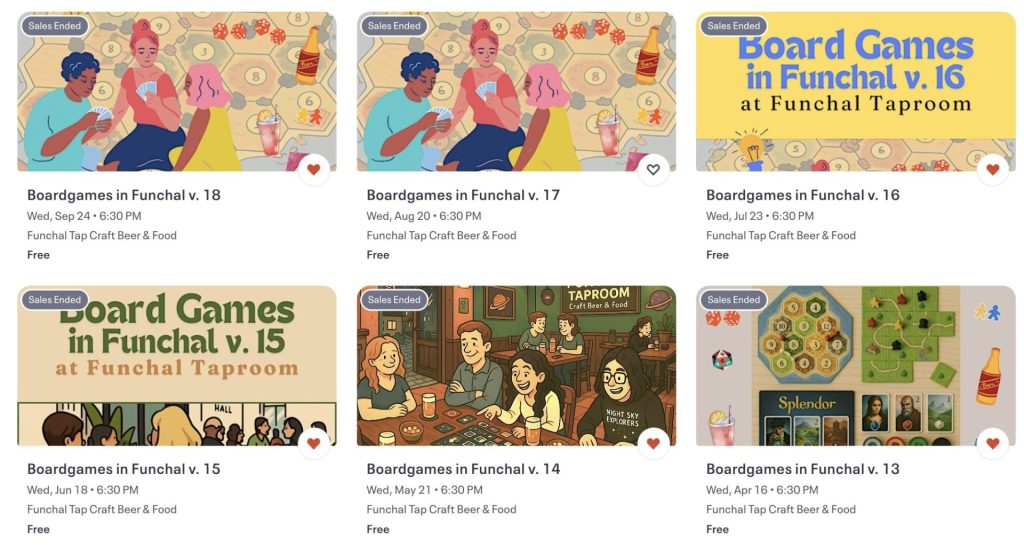Toggle heart on Boardgames in Funchal v. 16
This screenshot has width=1024, height=554.
pos(993,170)
